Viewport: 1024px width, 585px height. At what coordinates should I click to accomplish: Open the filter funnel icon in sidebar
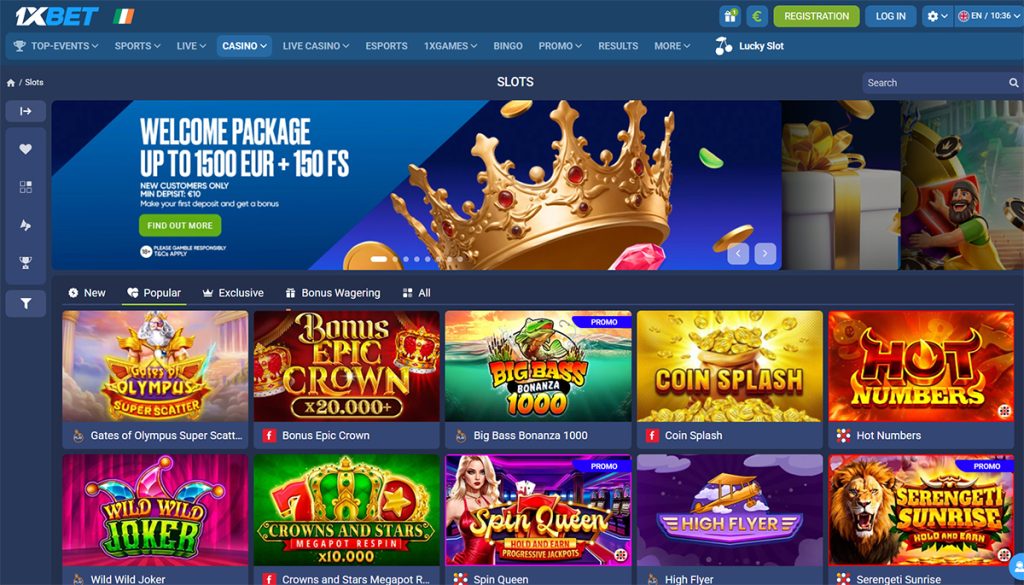25,304
